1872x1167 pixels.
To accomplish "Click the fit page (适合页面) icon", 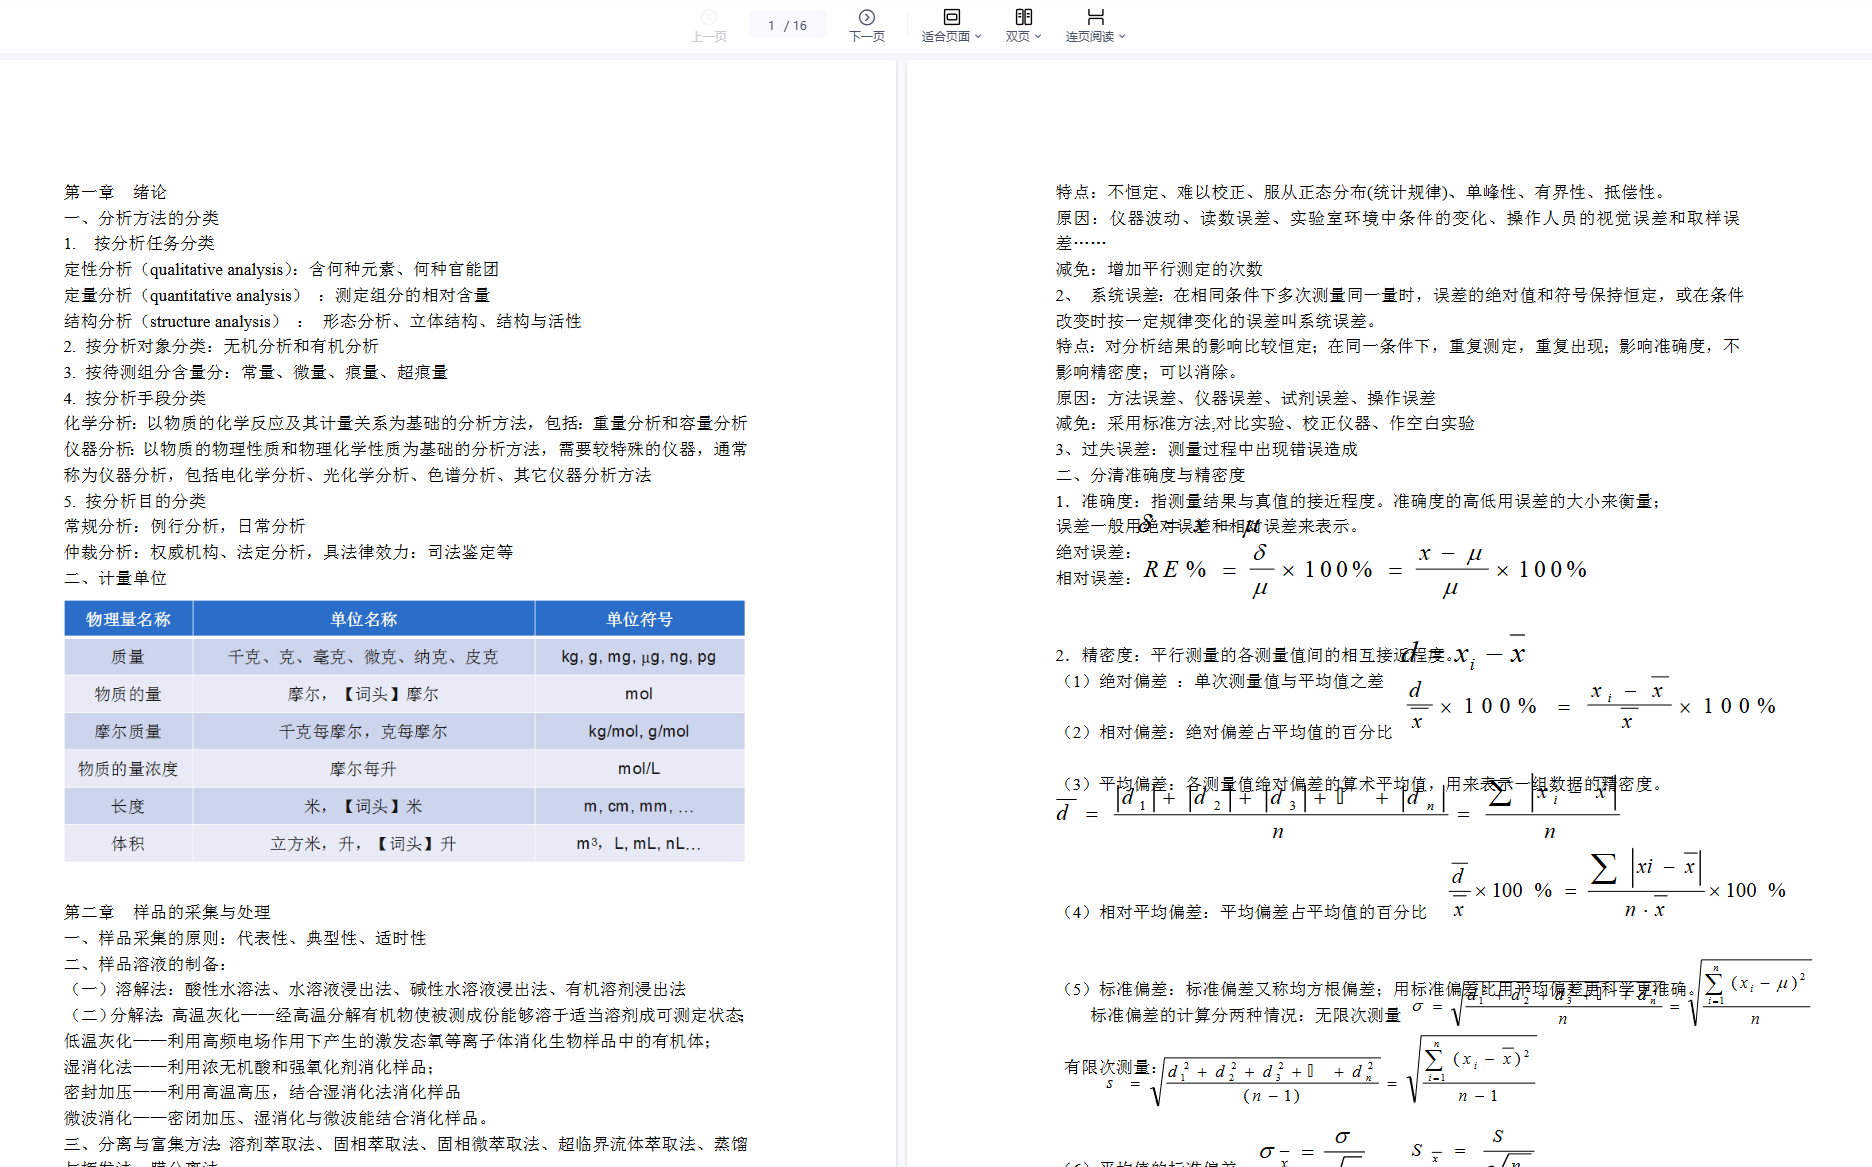I will (951, 17).
